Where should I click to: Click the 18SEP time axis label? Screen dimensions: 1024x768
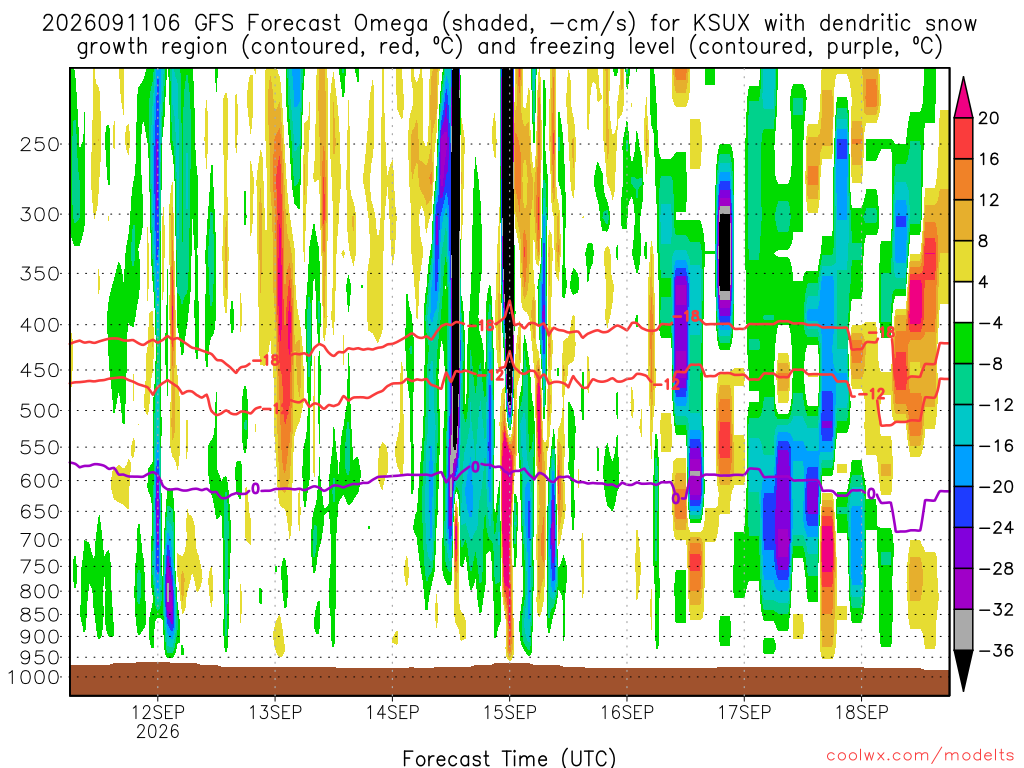click(x=861, y=712)
